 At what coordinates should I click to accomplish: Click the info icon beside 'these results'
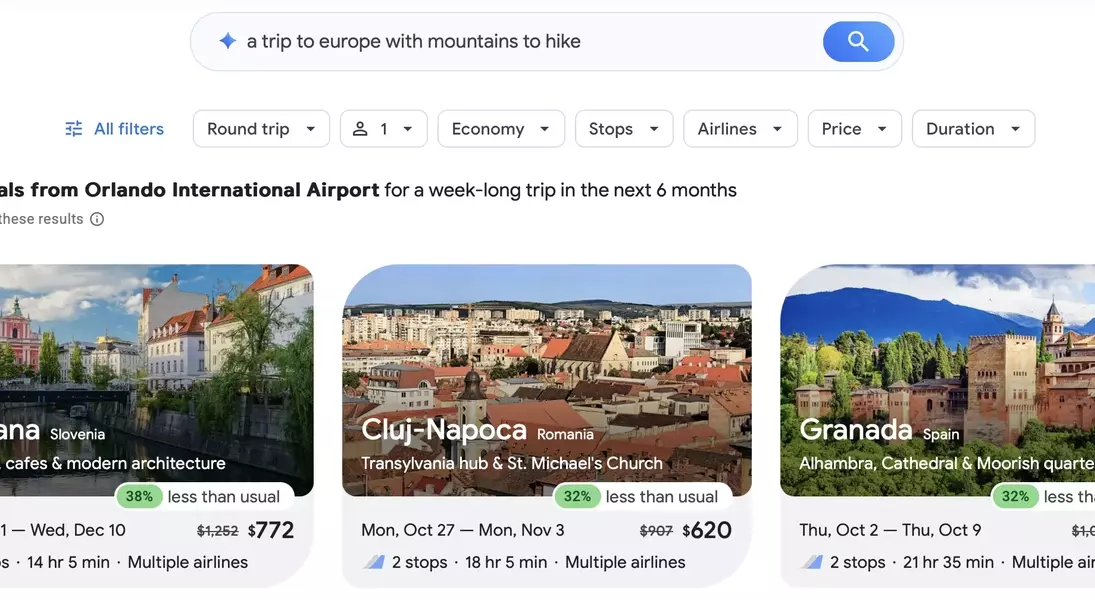coord(97,219)
